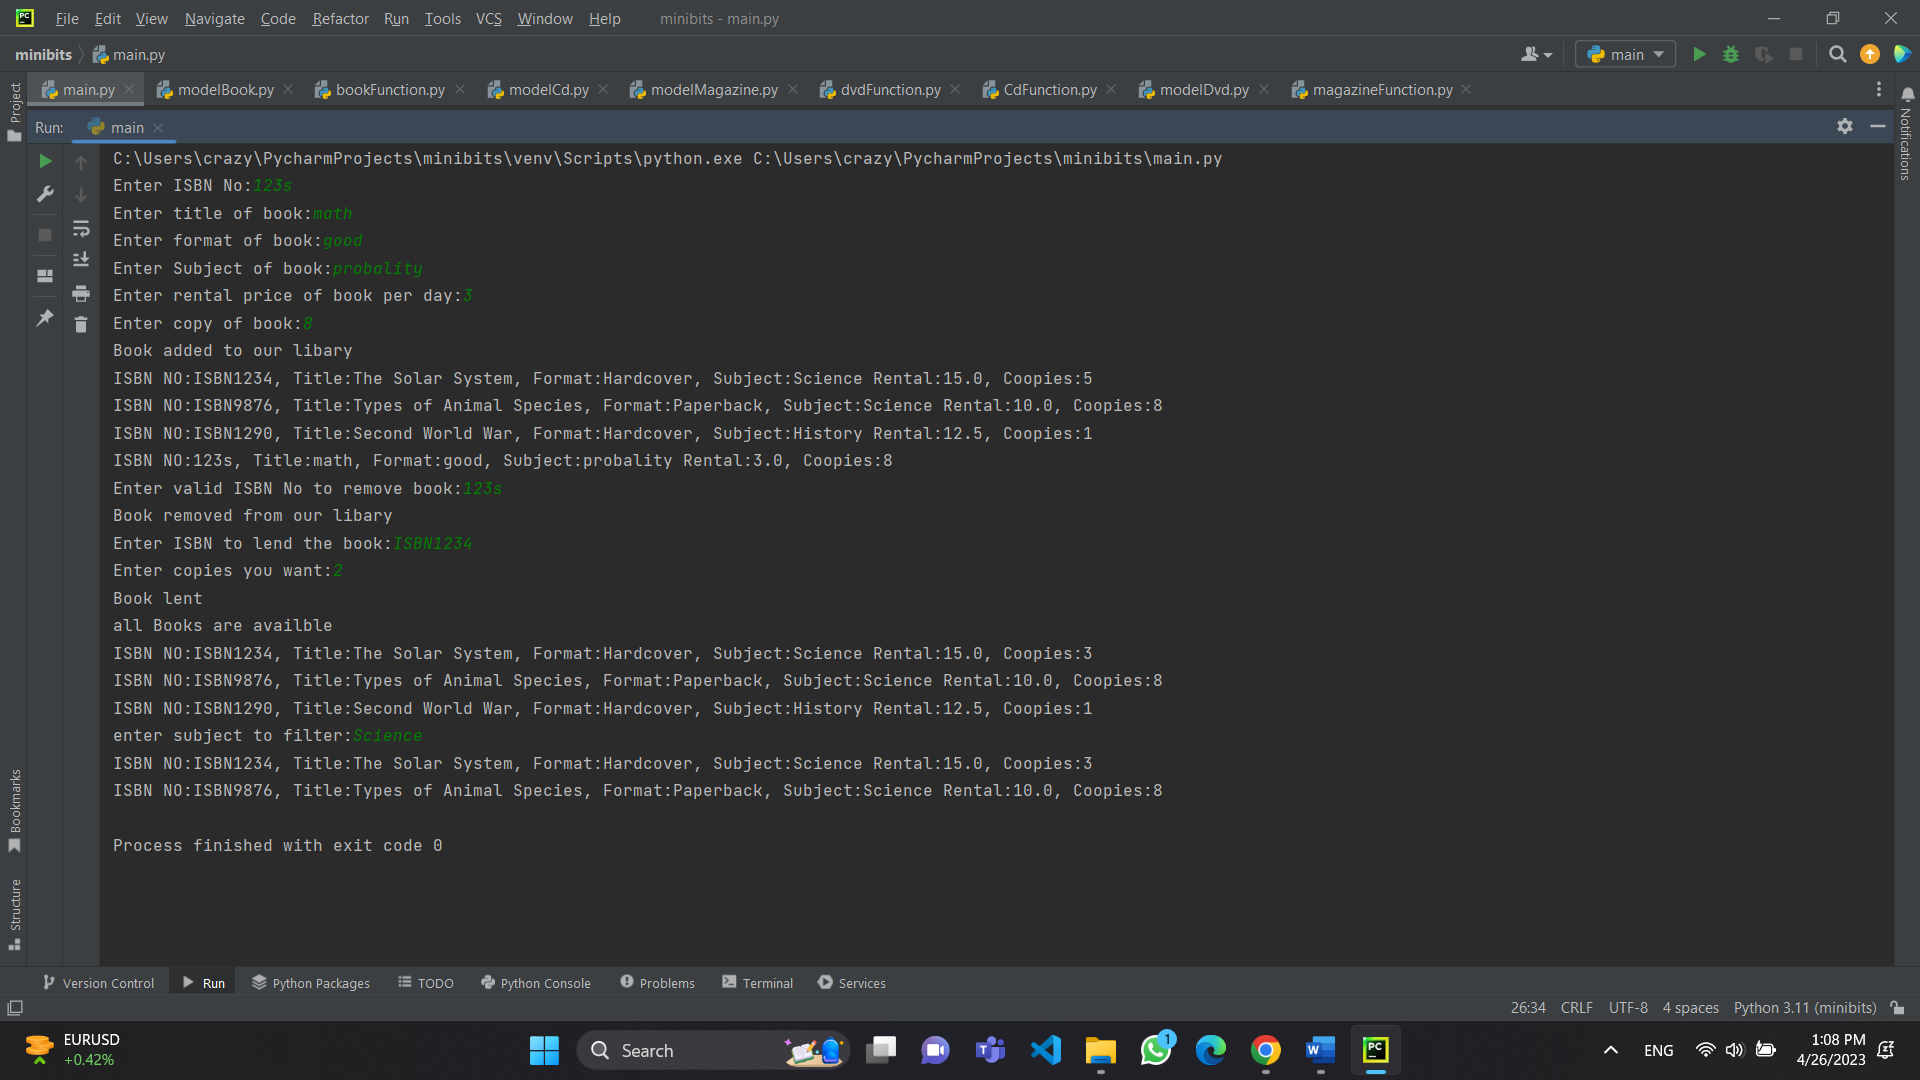Jump up the stack trace with the up arrow
Screen dimensions: 1920x1080
[x=81, y=162]
